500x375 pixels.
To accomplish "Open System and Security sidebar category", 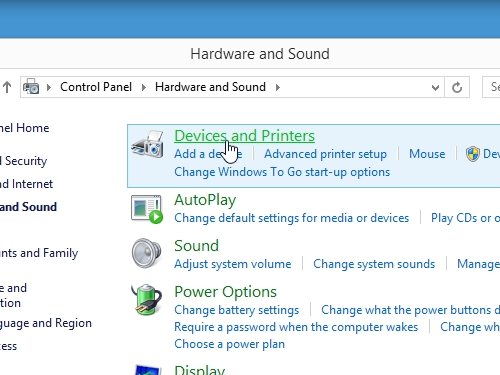I will (x=23, y=161).
